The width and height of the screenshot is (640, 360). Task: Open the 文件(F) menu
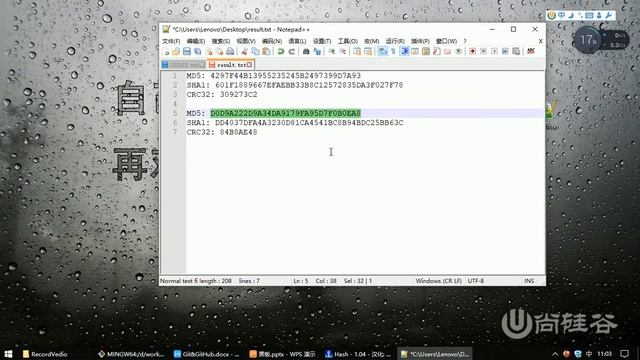[x=171, y=41]
